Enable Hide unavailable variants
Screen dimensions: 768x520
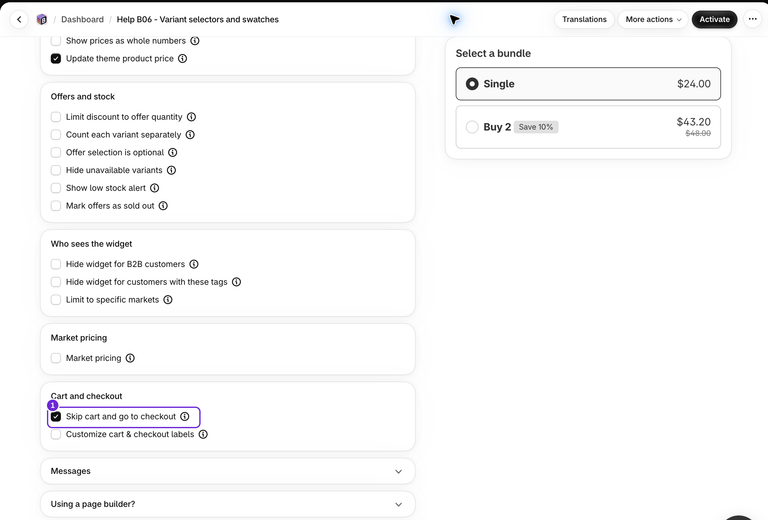click(x=56, y=170)
